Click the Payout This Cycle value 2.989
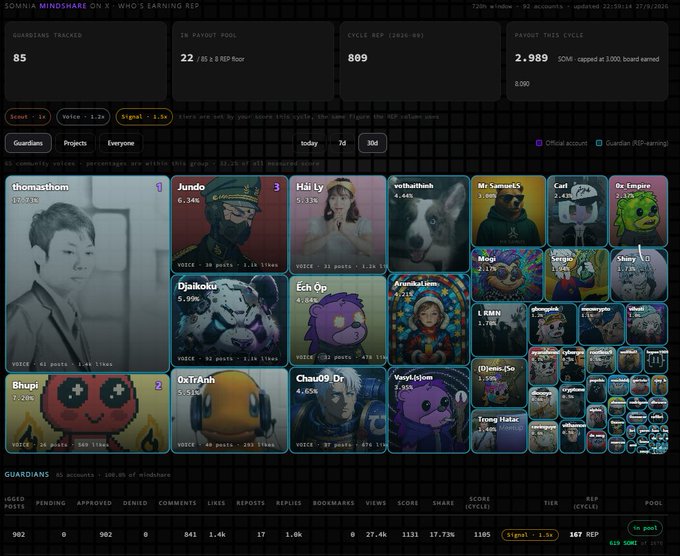 531,58
